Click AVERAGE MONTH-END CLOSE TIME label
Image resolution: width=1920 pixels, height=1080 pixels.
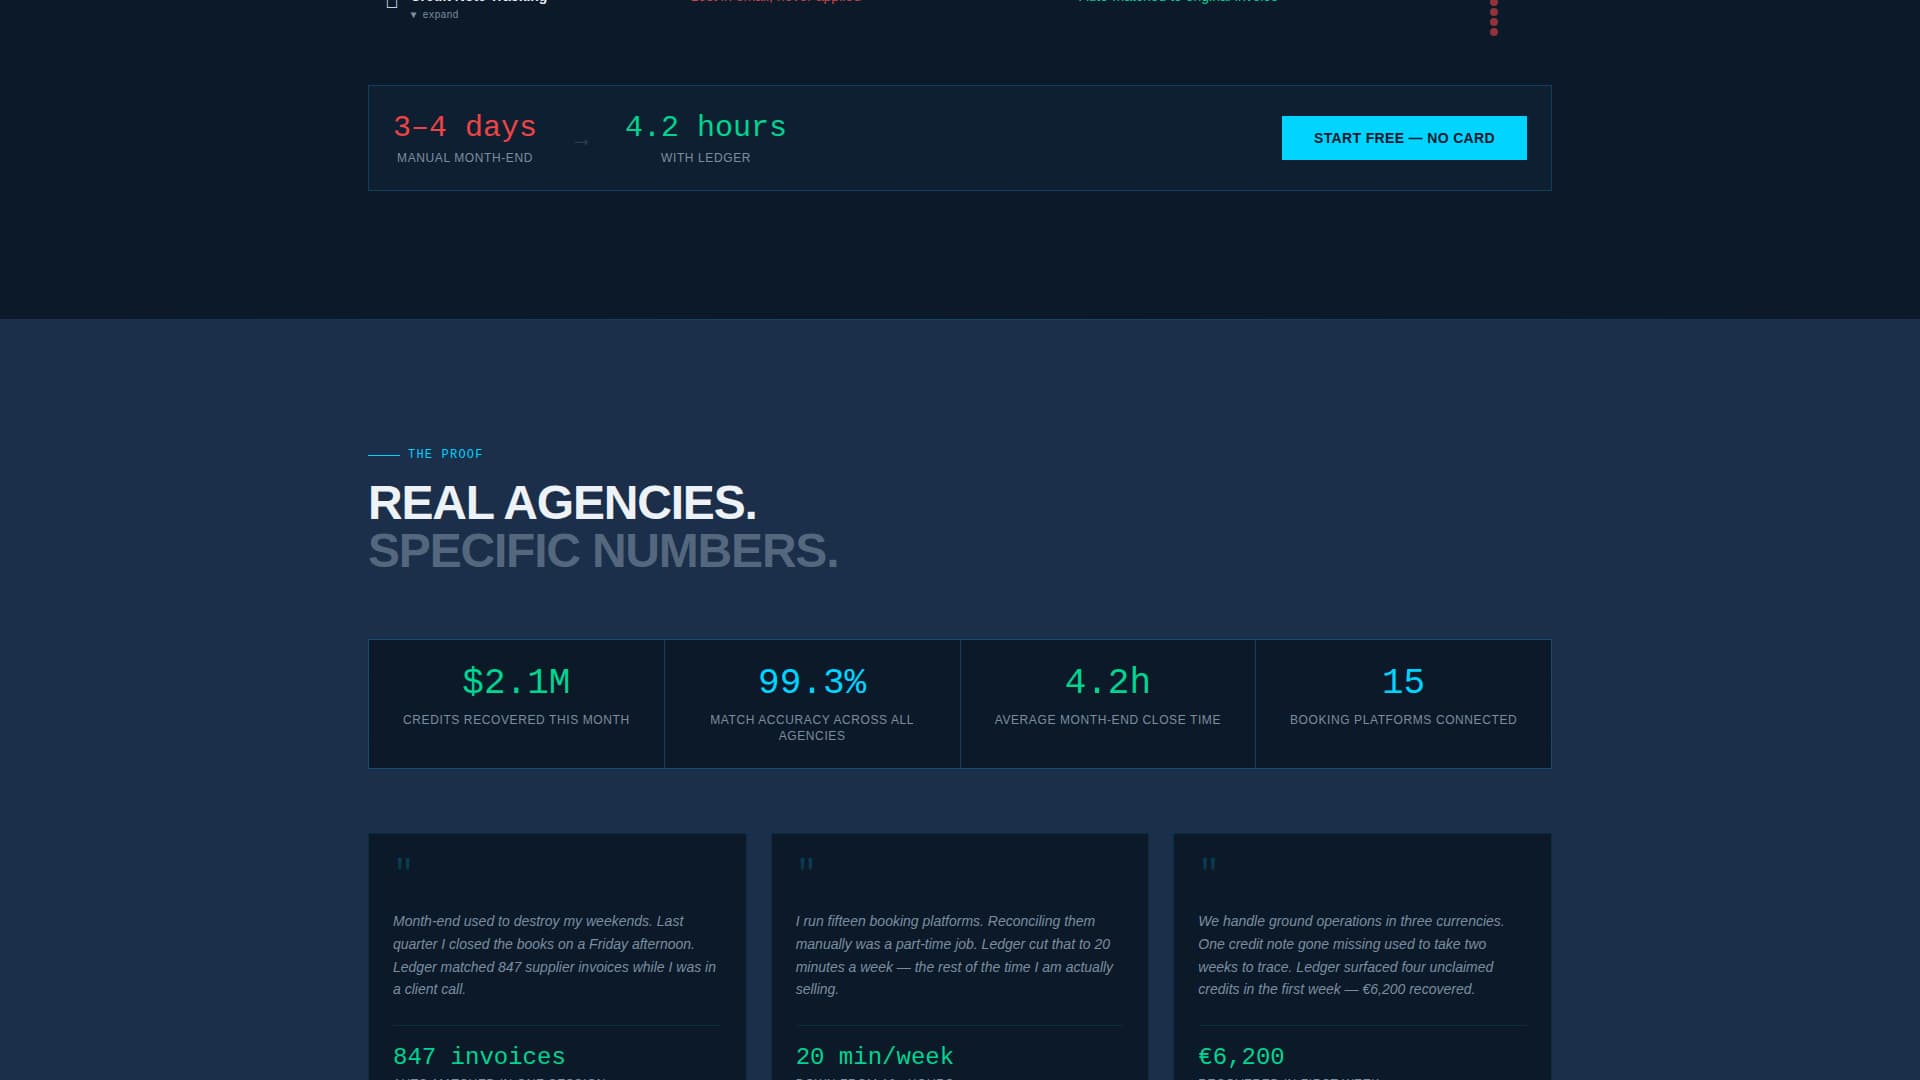click(1107, 720)
